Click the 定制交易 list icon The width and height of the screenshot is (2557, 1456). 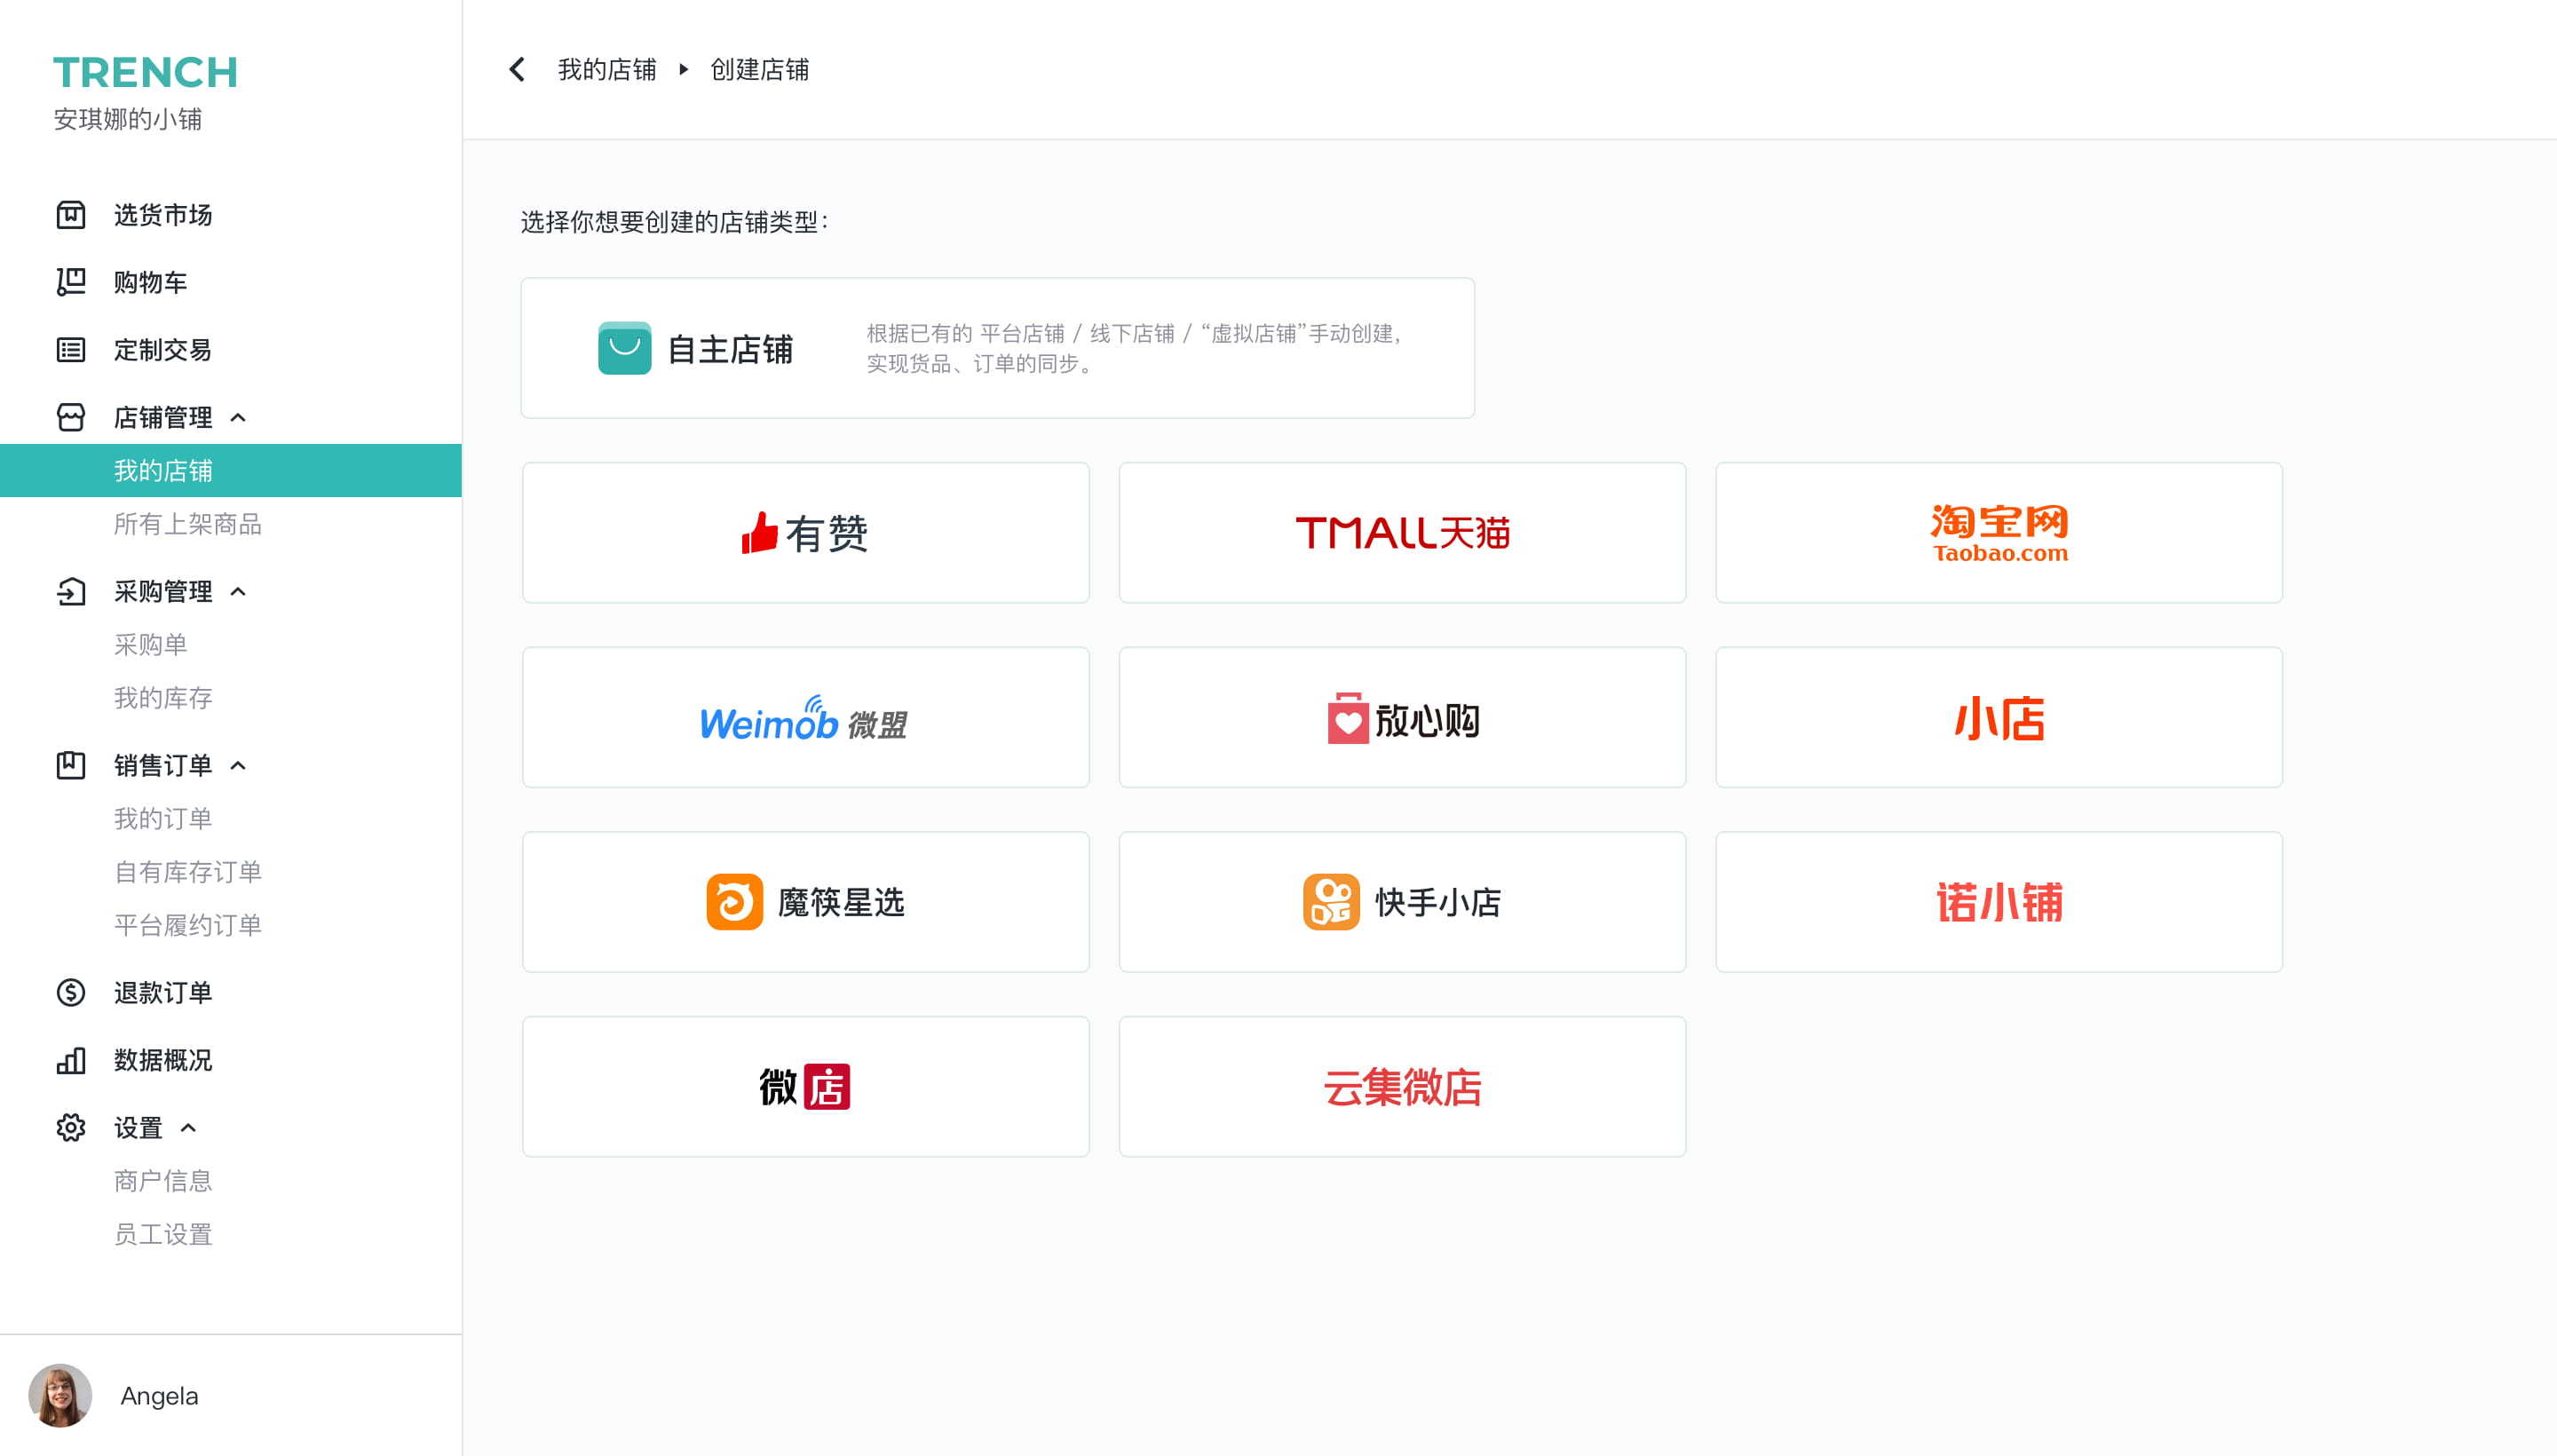[x=70, y=350]
